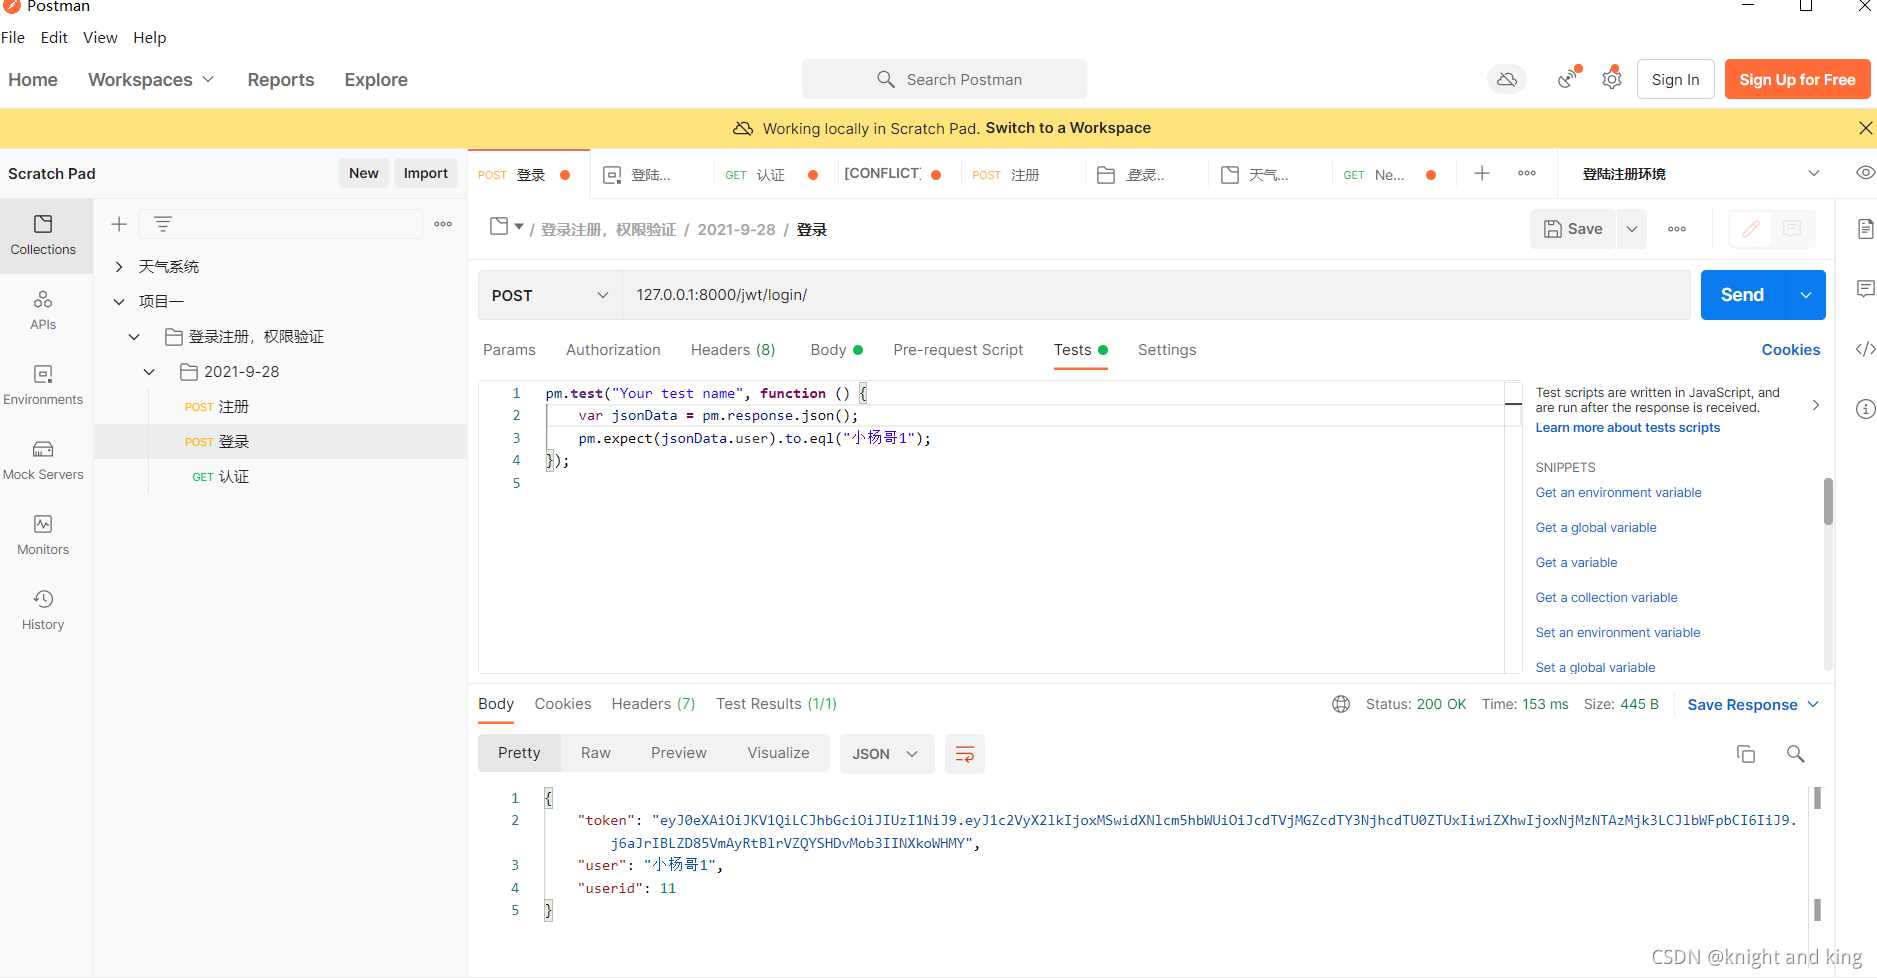Close the Scratch Pad yellow banner
The width and height of the screenshot is (1877, 978).
coord(1865,128)
